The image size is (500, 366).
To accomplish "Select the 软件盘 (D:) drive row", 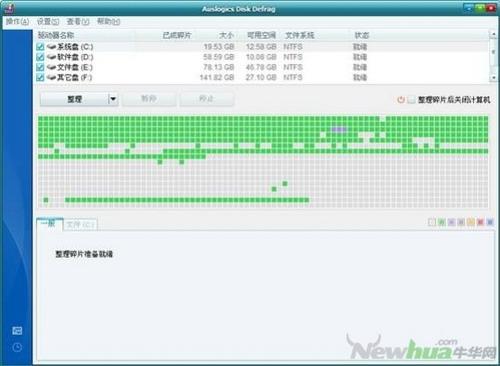I will pos(262,57).
